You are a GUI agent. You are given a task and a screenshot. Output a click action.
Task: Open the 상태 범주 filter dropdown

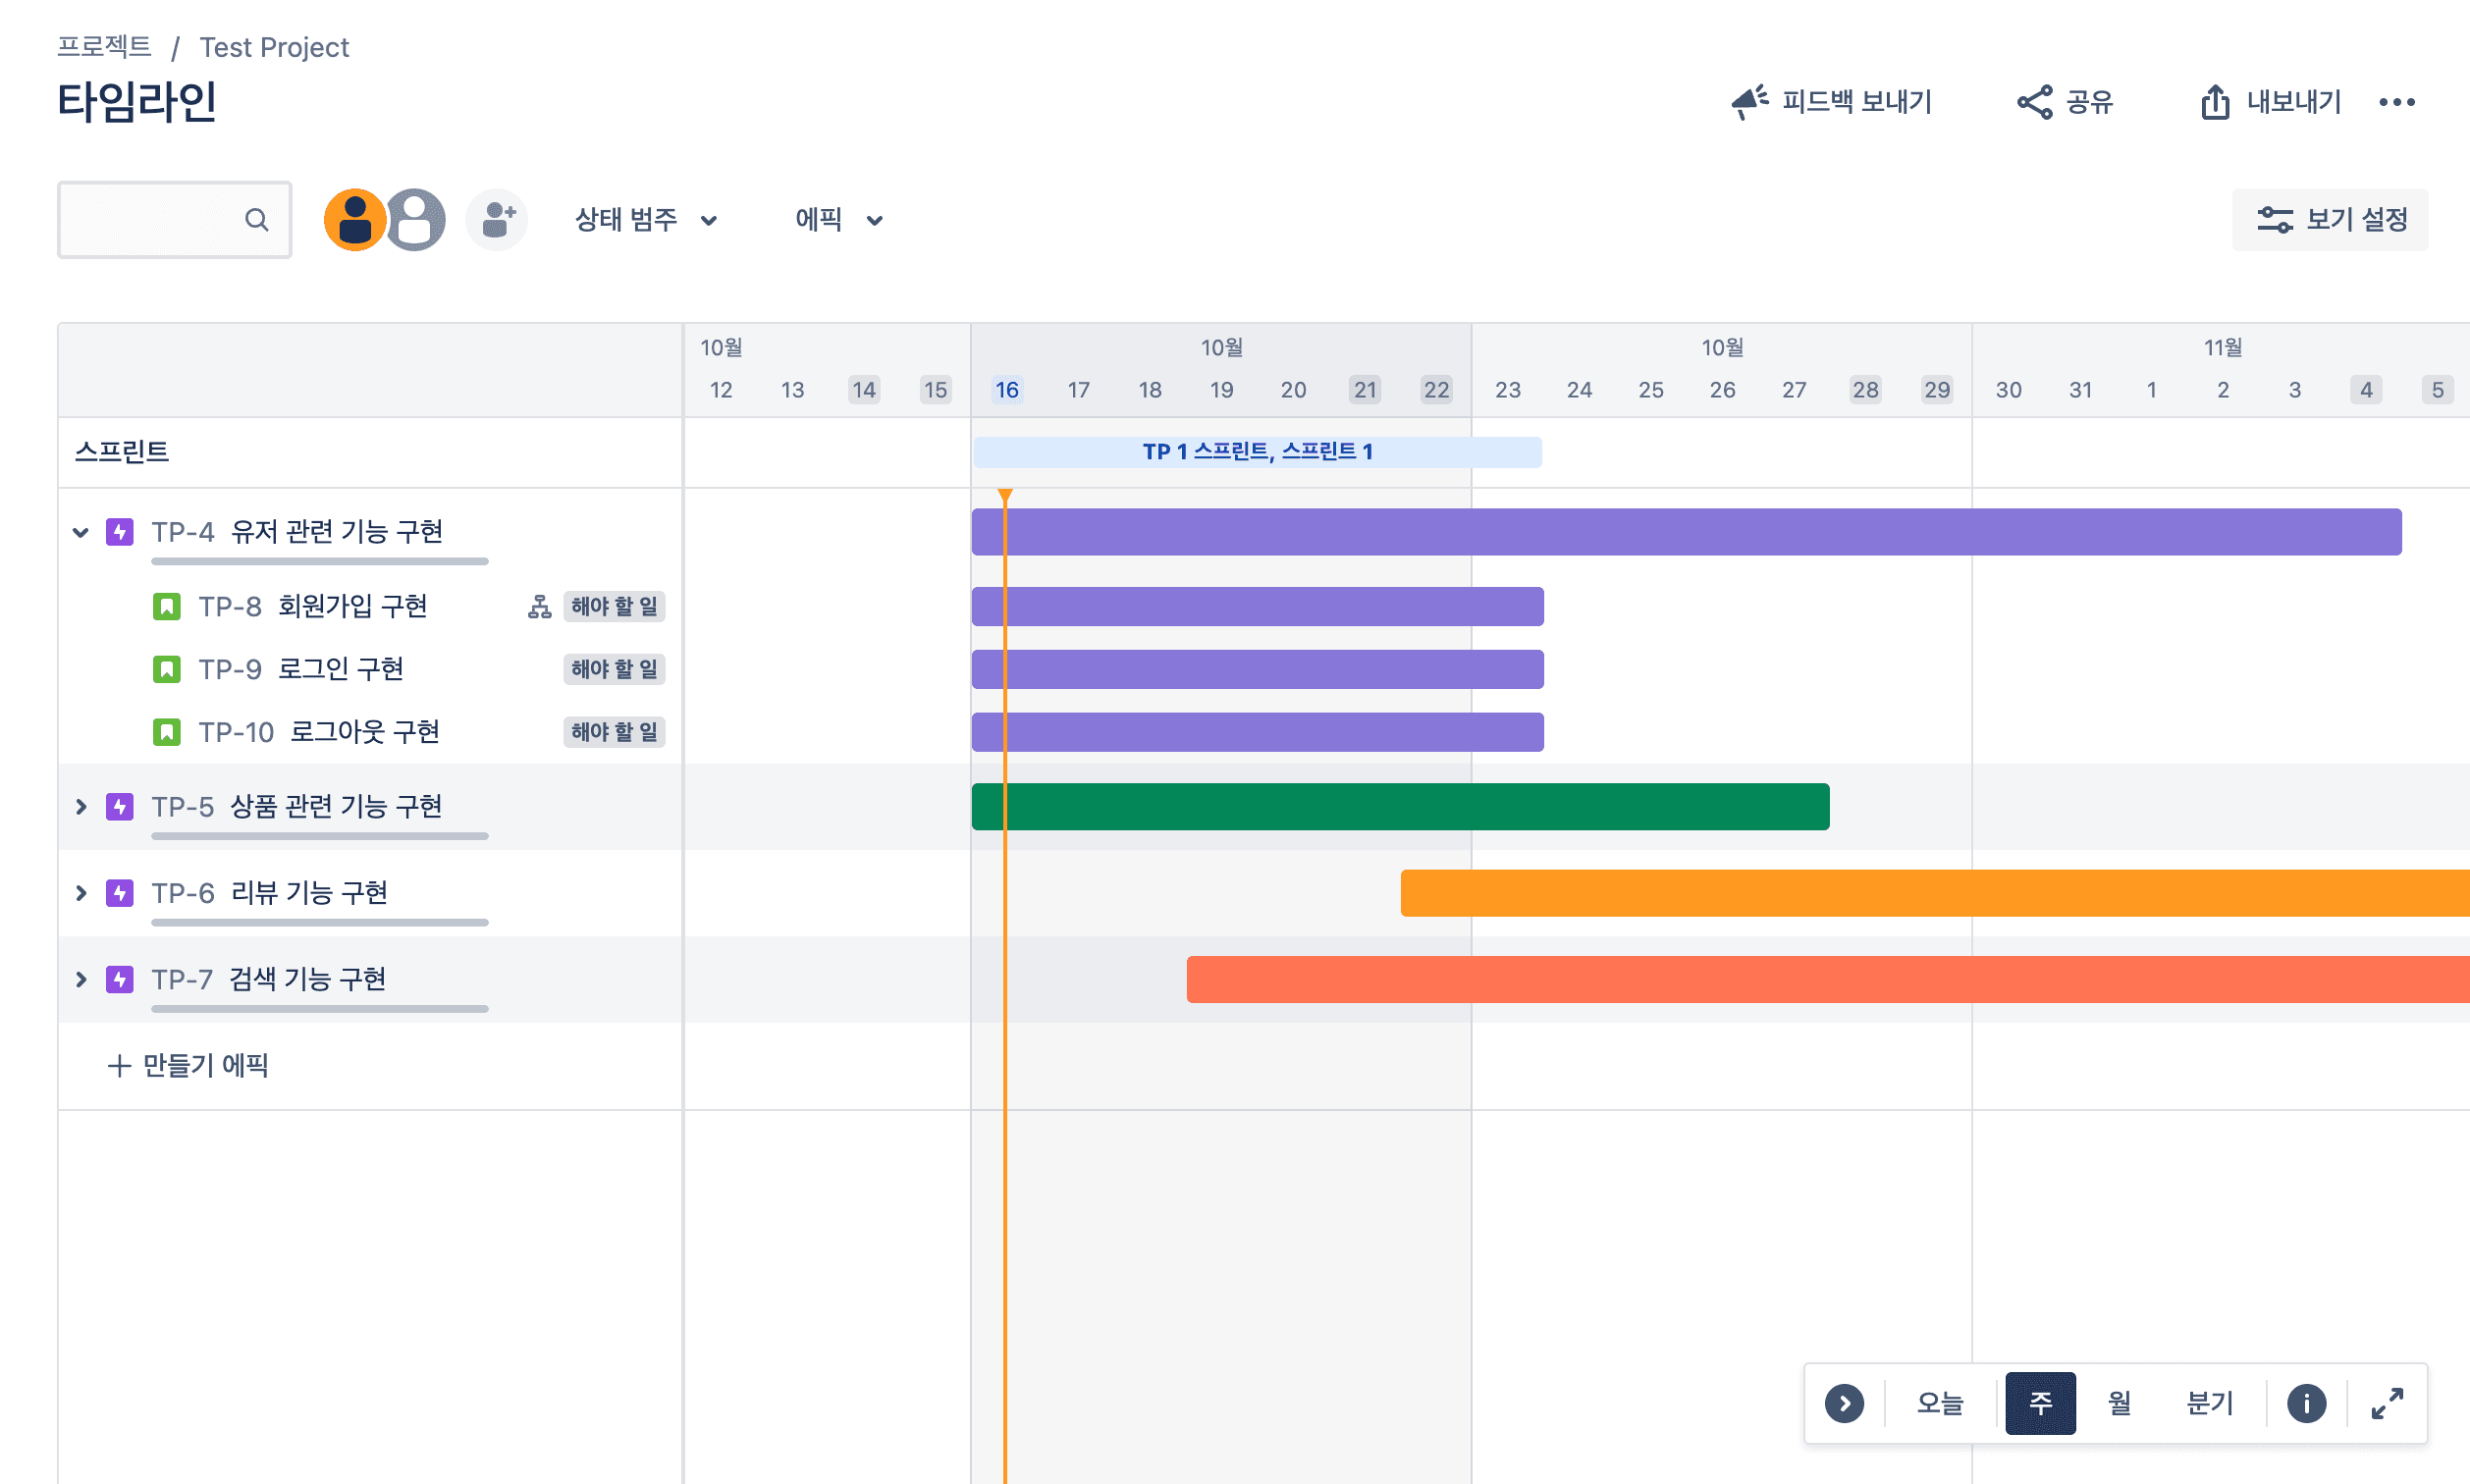click(645, 219)
